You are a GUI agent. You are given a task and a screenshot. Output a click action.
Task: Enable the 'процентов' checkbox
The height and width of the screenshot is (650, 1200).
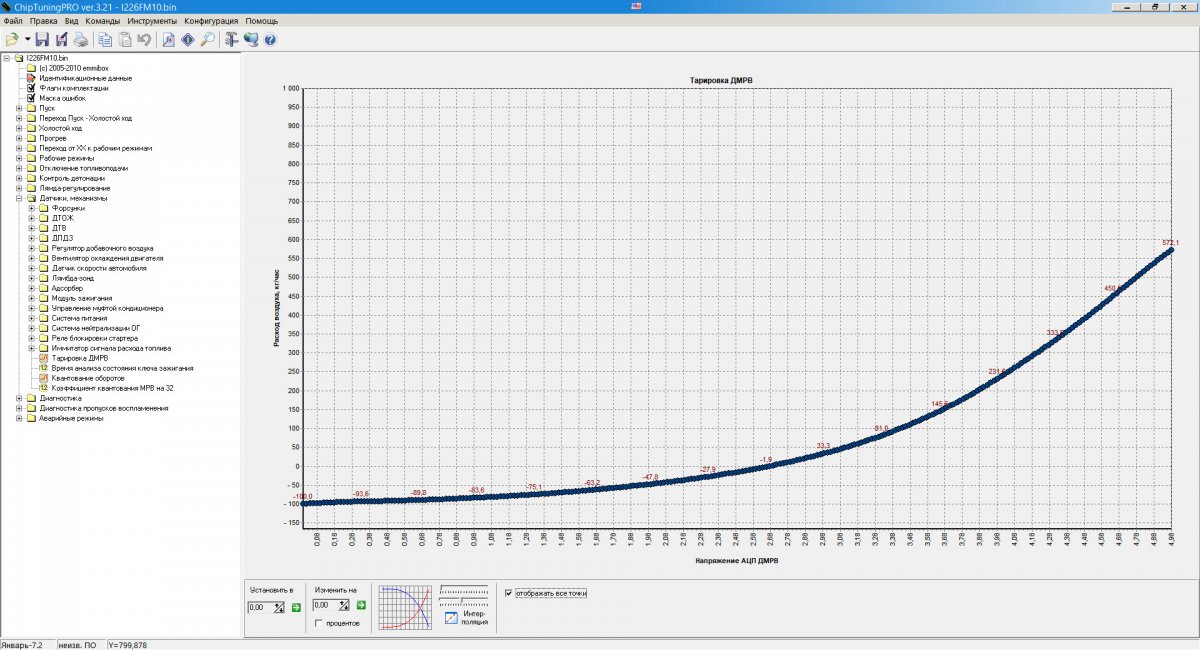click(318, 623)
